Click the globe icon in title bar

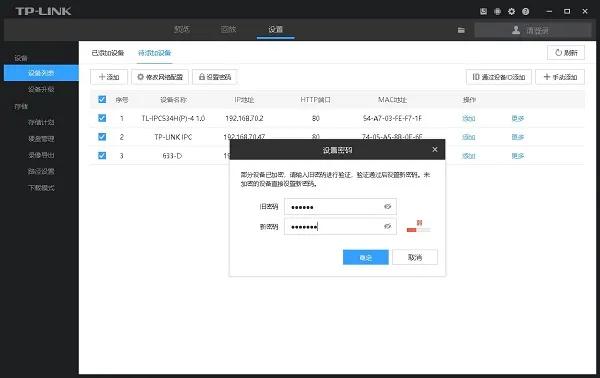[497, 11]
